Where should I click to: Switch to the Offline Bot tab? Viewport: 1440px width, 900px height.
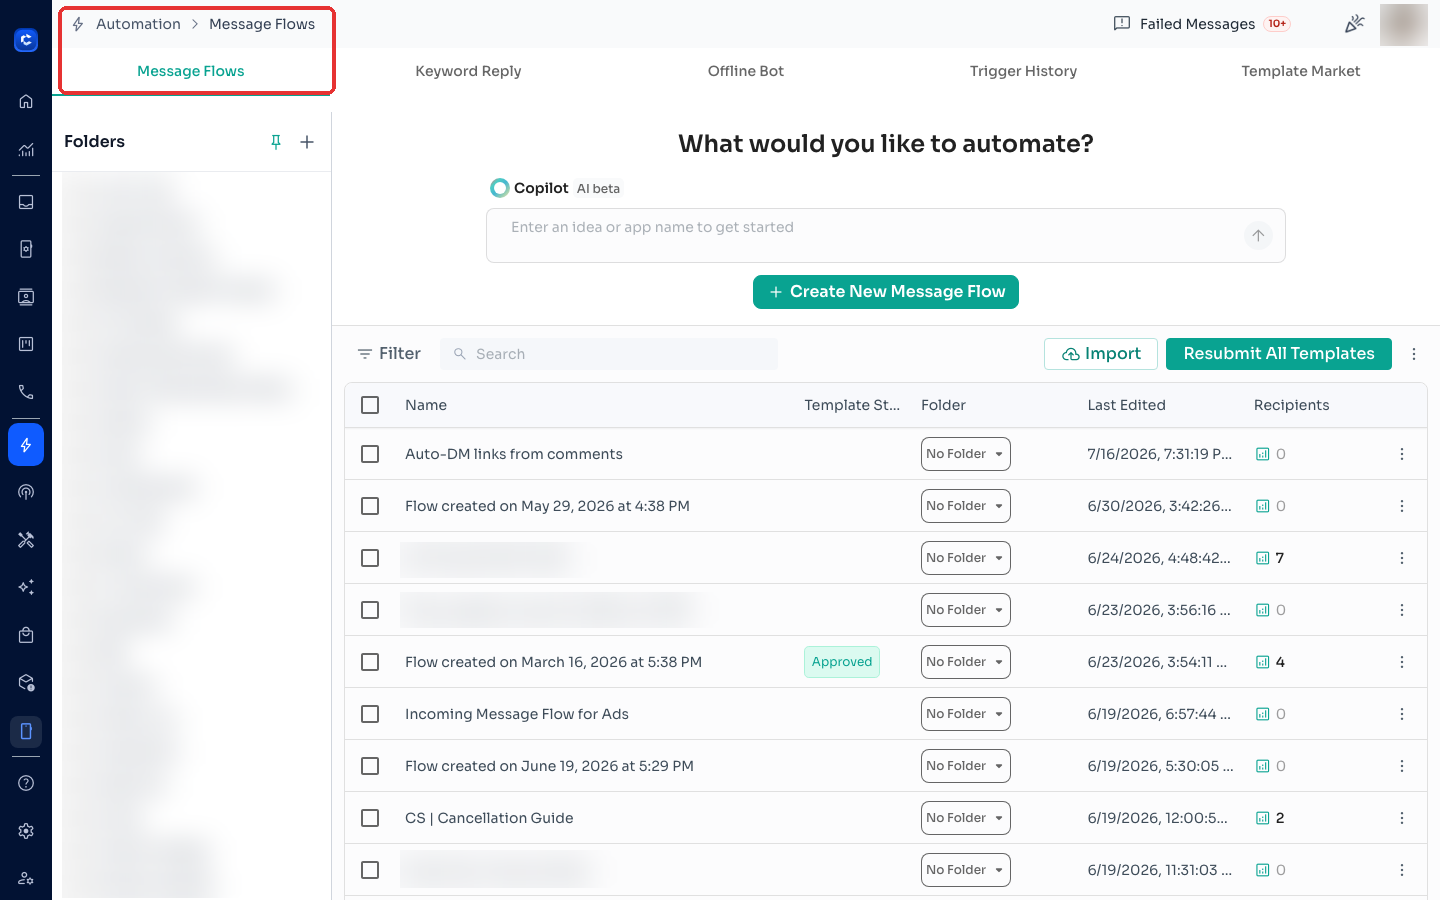click(746, 71)
